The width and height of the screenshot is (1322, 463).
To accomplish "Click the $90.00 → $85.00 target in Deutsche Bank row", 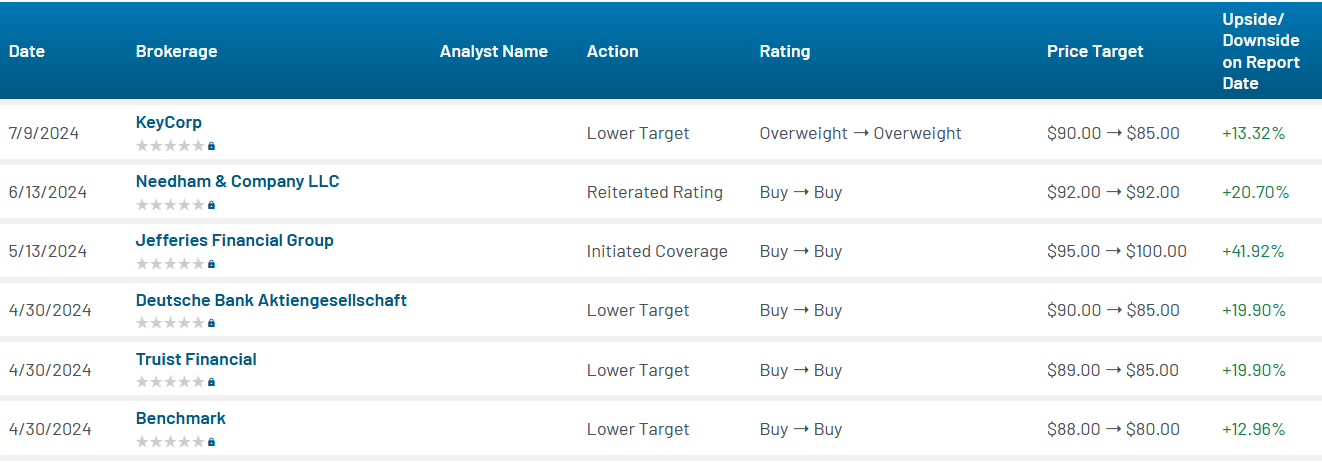I will (x=1113, y=310).
